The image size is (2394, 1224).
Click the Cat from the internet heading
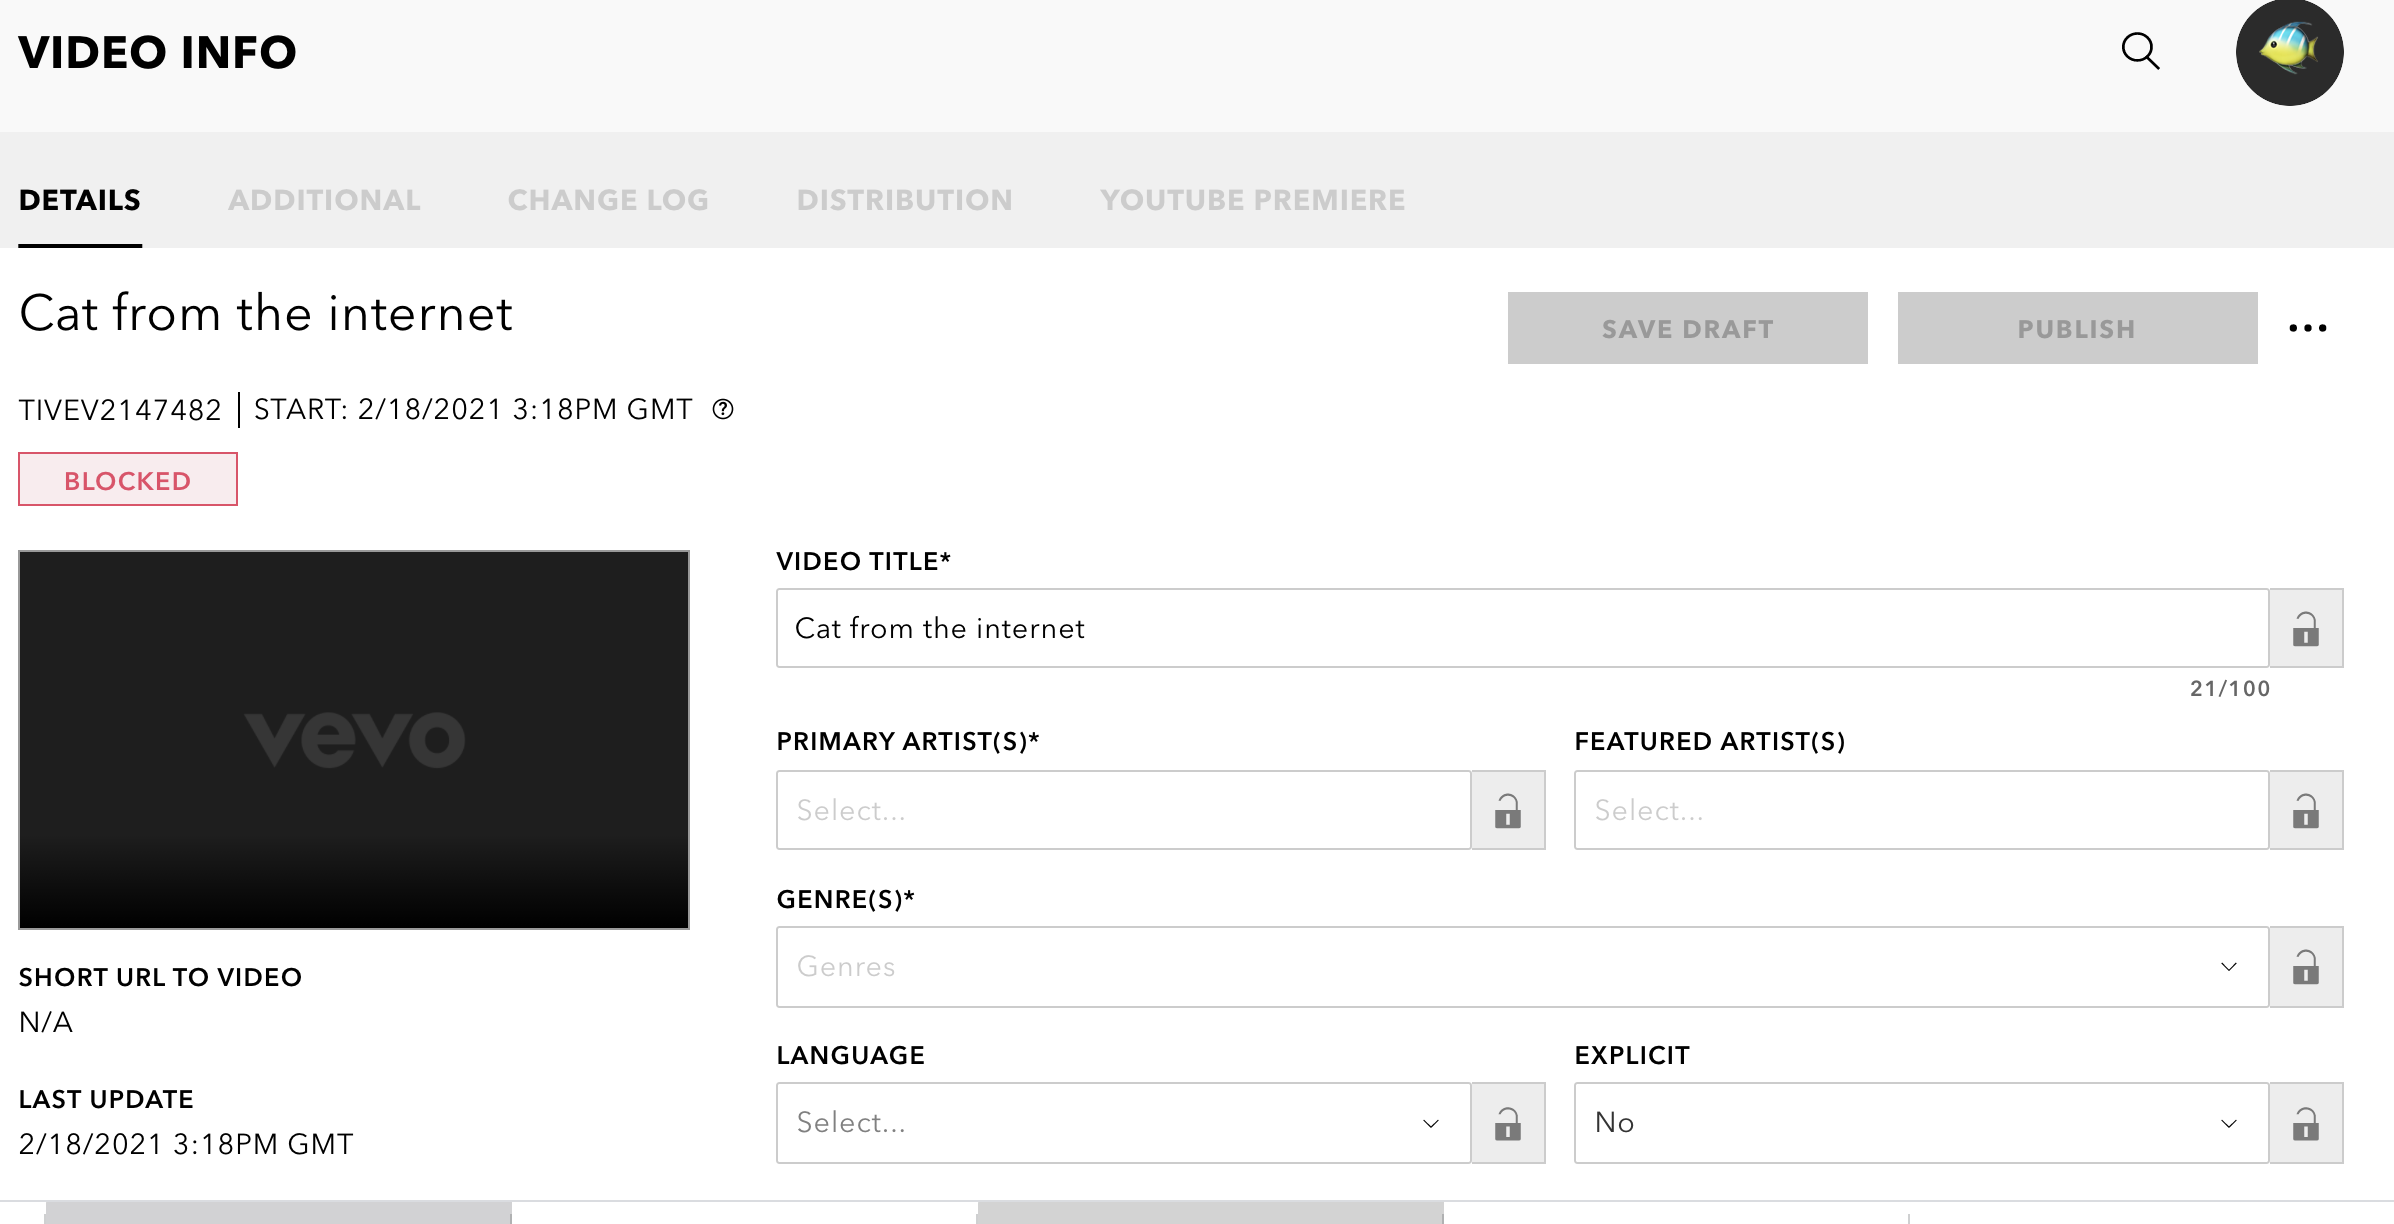coord(266,313)
